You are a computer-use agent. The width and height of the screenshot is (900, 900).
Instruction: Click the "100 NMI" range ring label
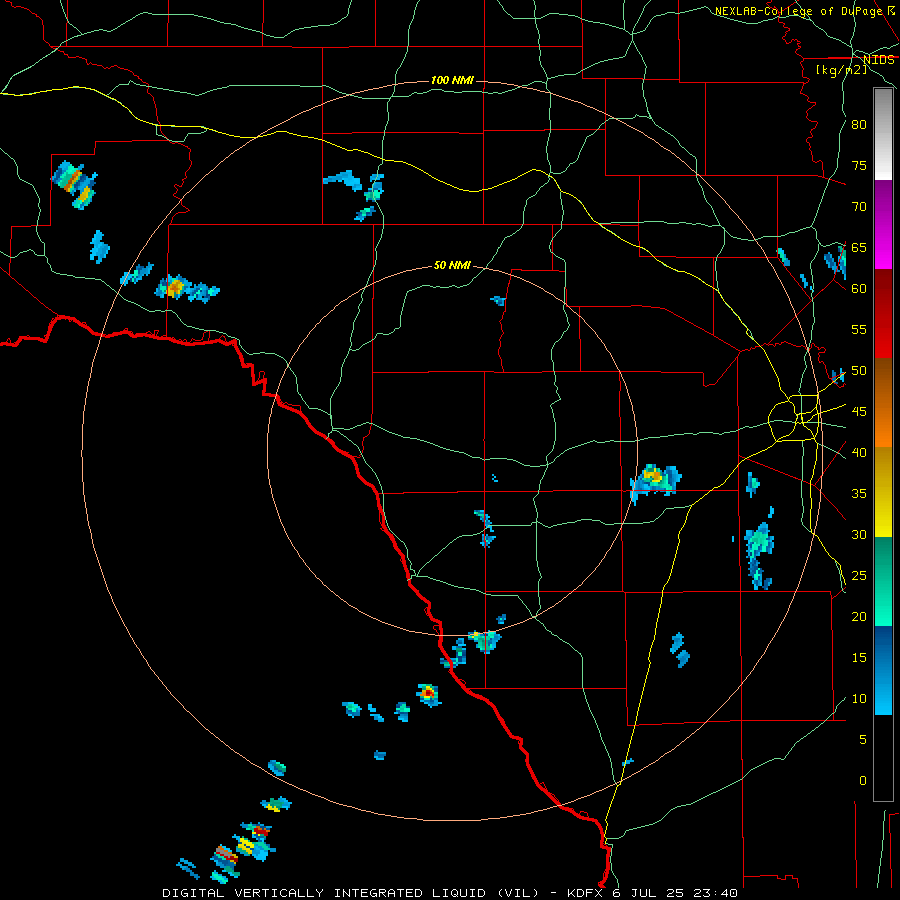(x=452, y=80)
